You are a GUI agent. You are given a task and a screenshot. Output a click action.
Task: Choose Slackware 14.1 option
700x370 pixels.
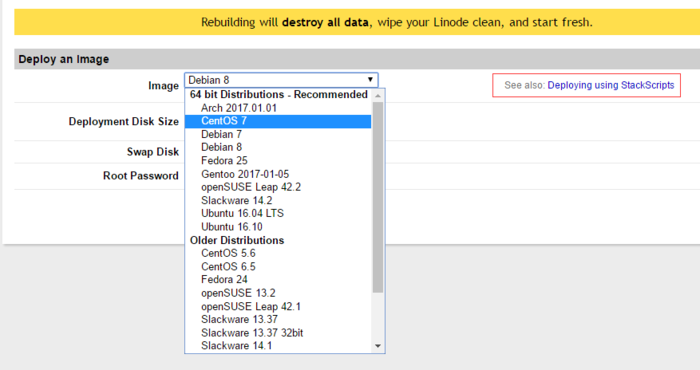278,345
